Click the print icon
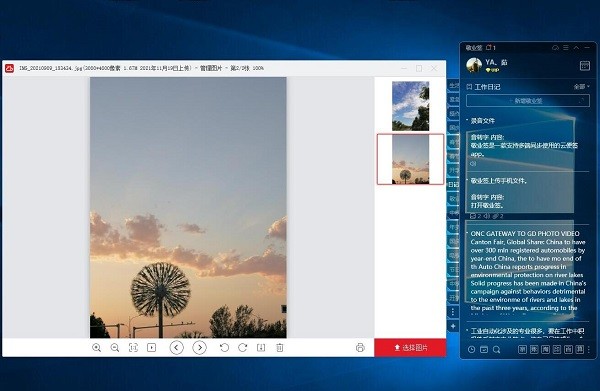Viewport: 600px width, 391px height. click(x=360, y=348)
